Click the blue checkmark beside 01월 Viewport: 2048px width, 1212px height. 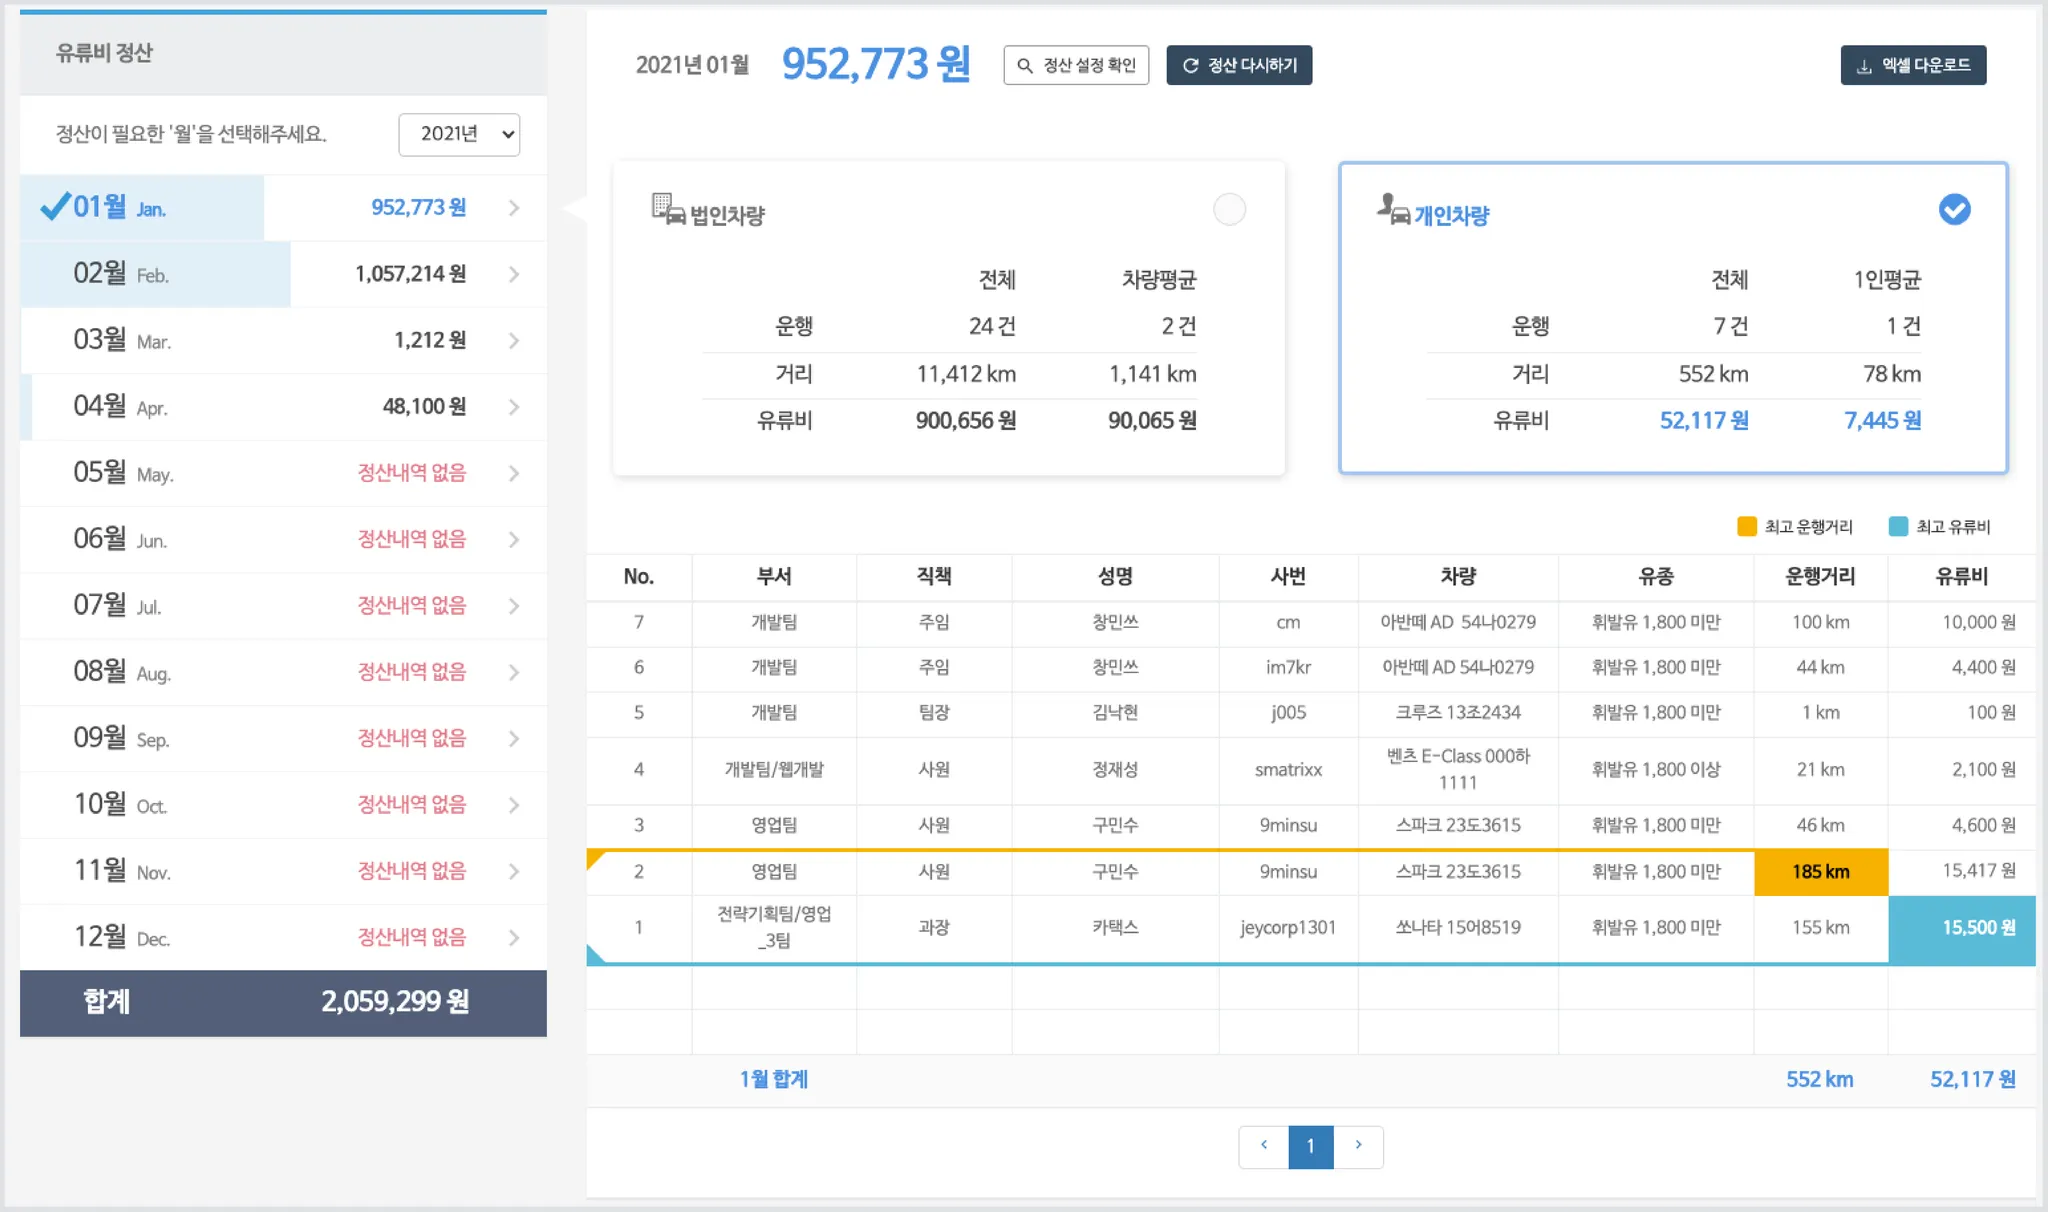pos(54,206)
